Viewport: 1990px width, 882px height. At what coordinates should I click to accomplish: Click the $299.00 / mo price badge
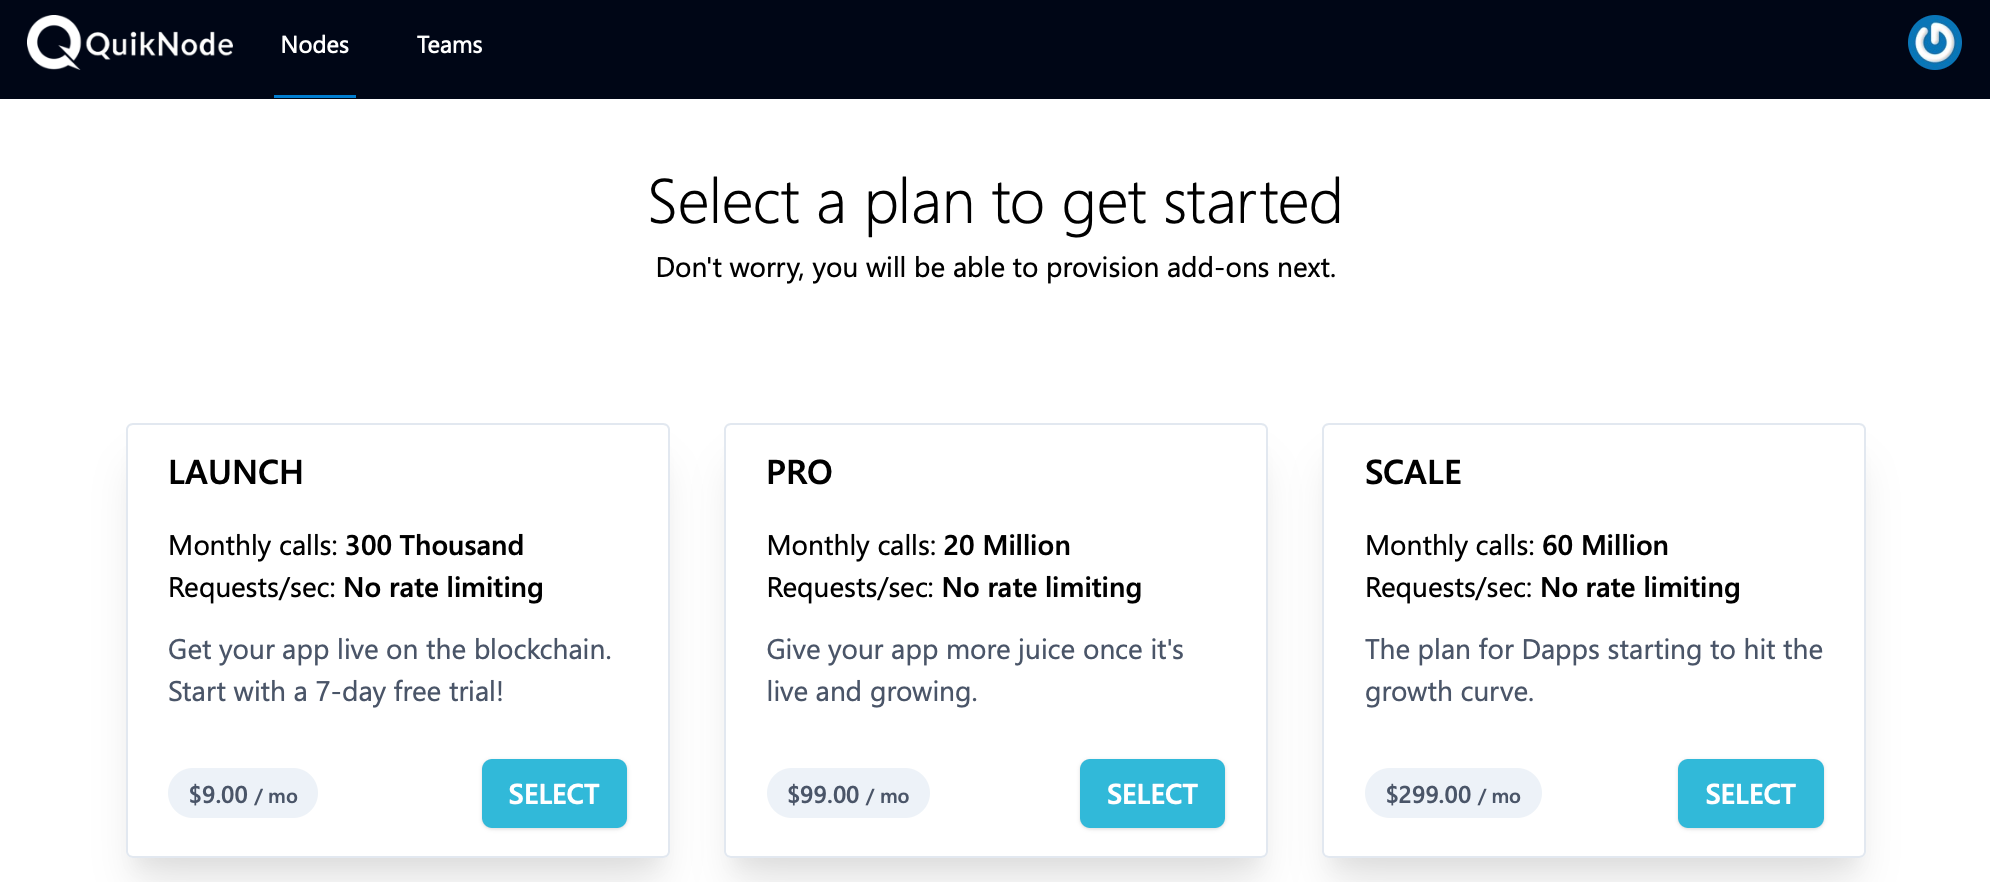1453,794
